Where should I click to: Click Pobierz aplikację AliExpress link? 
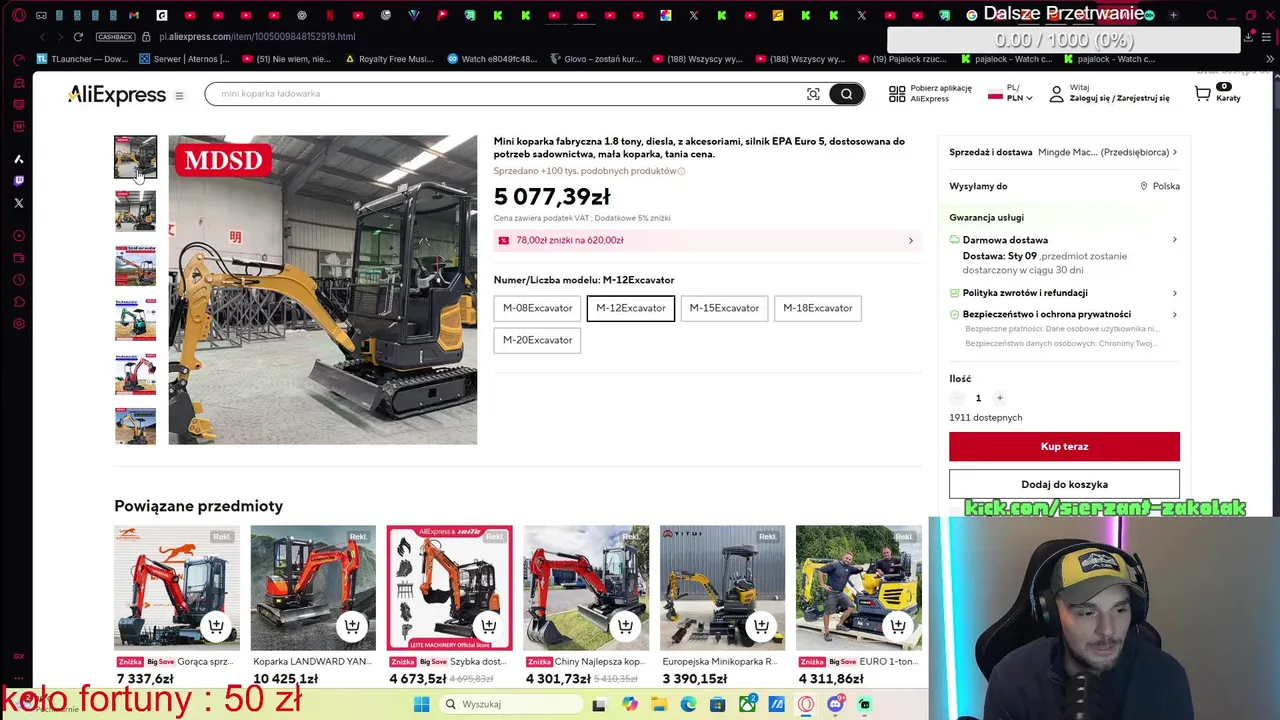click(941, 93)
